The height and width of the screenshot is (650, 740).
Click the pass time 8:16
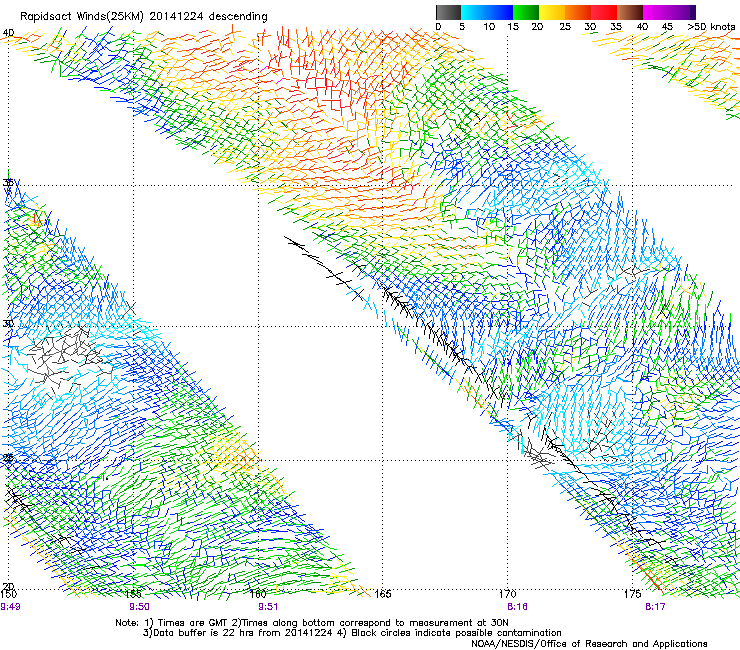[x=517, y=607]
